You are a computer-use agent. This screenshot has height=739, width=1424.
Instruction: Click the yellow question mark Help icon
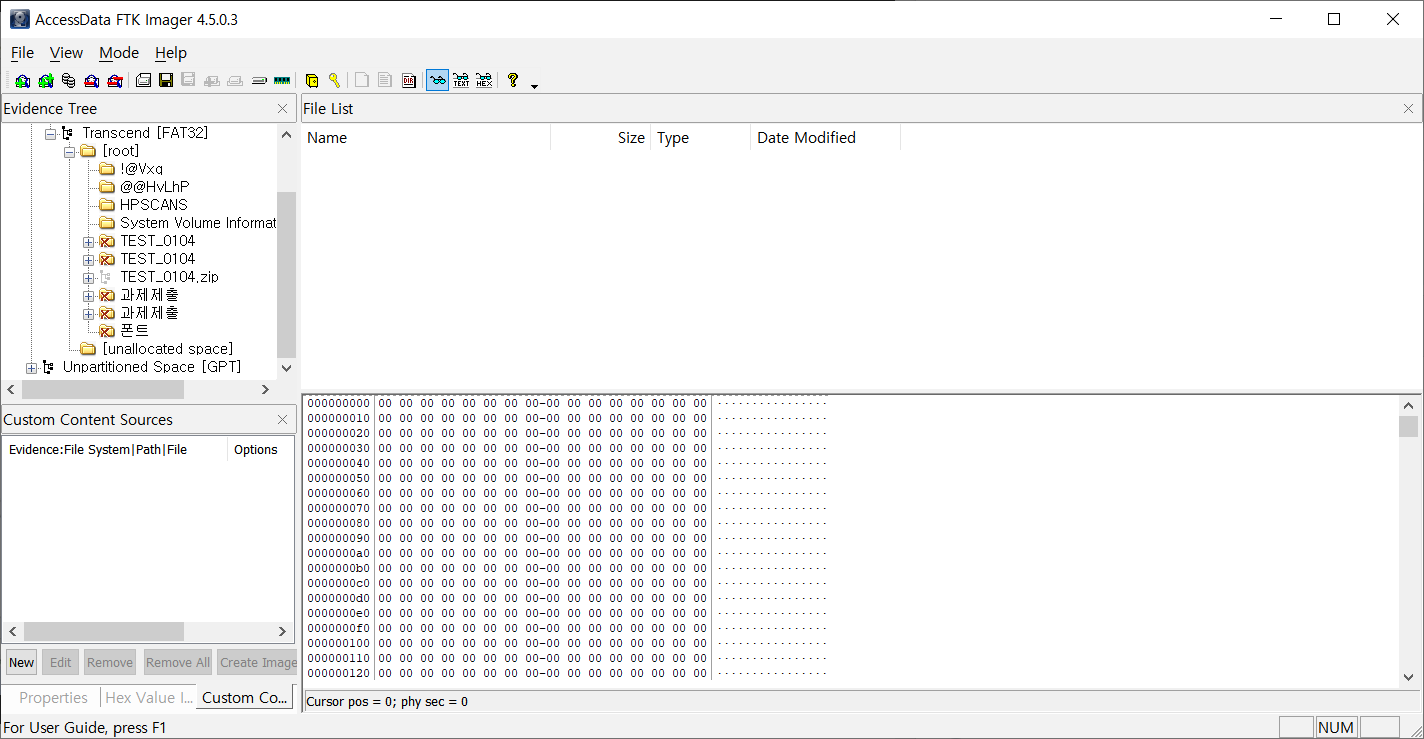(x=513, y=81)
